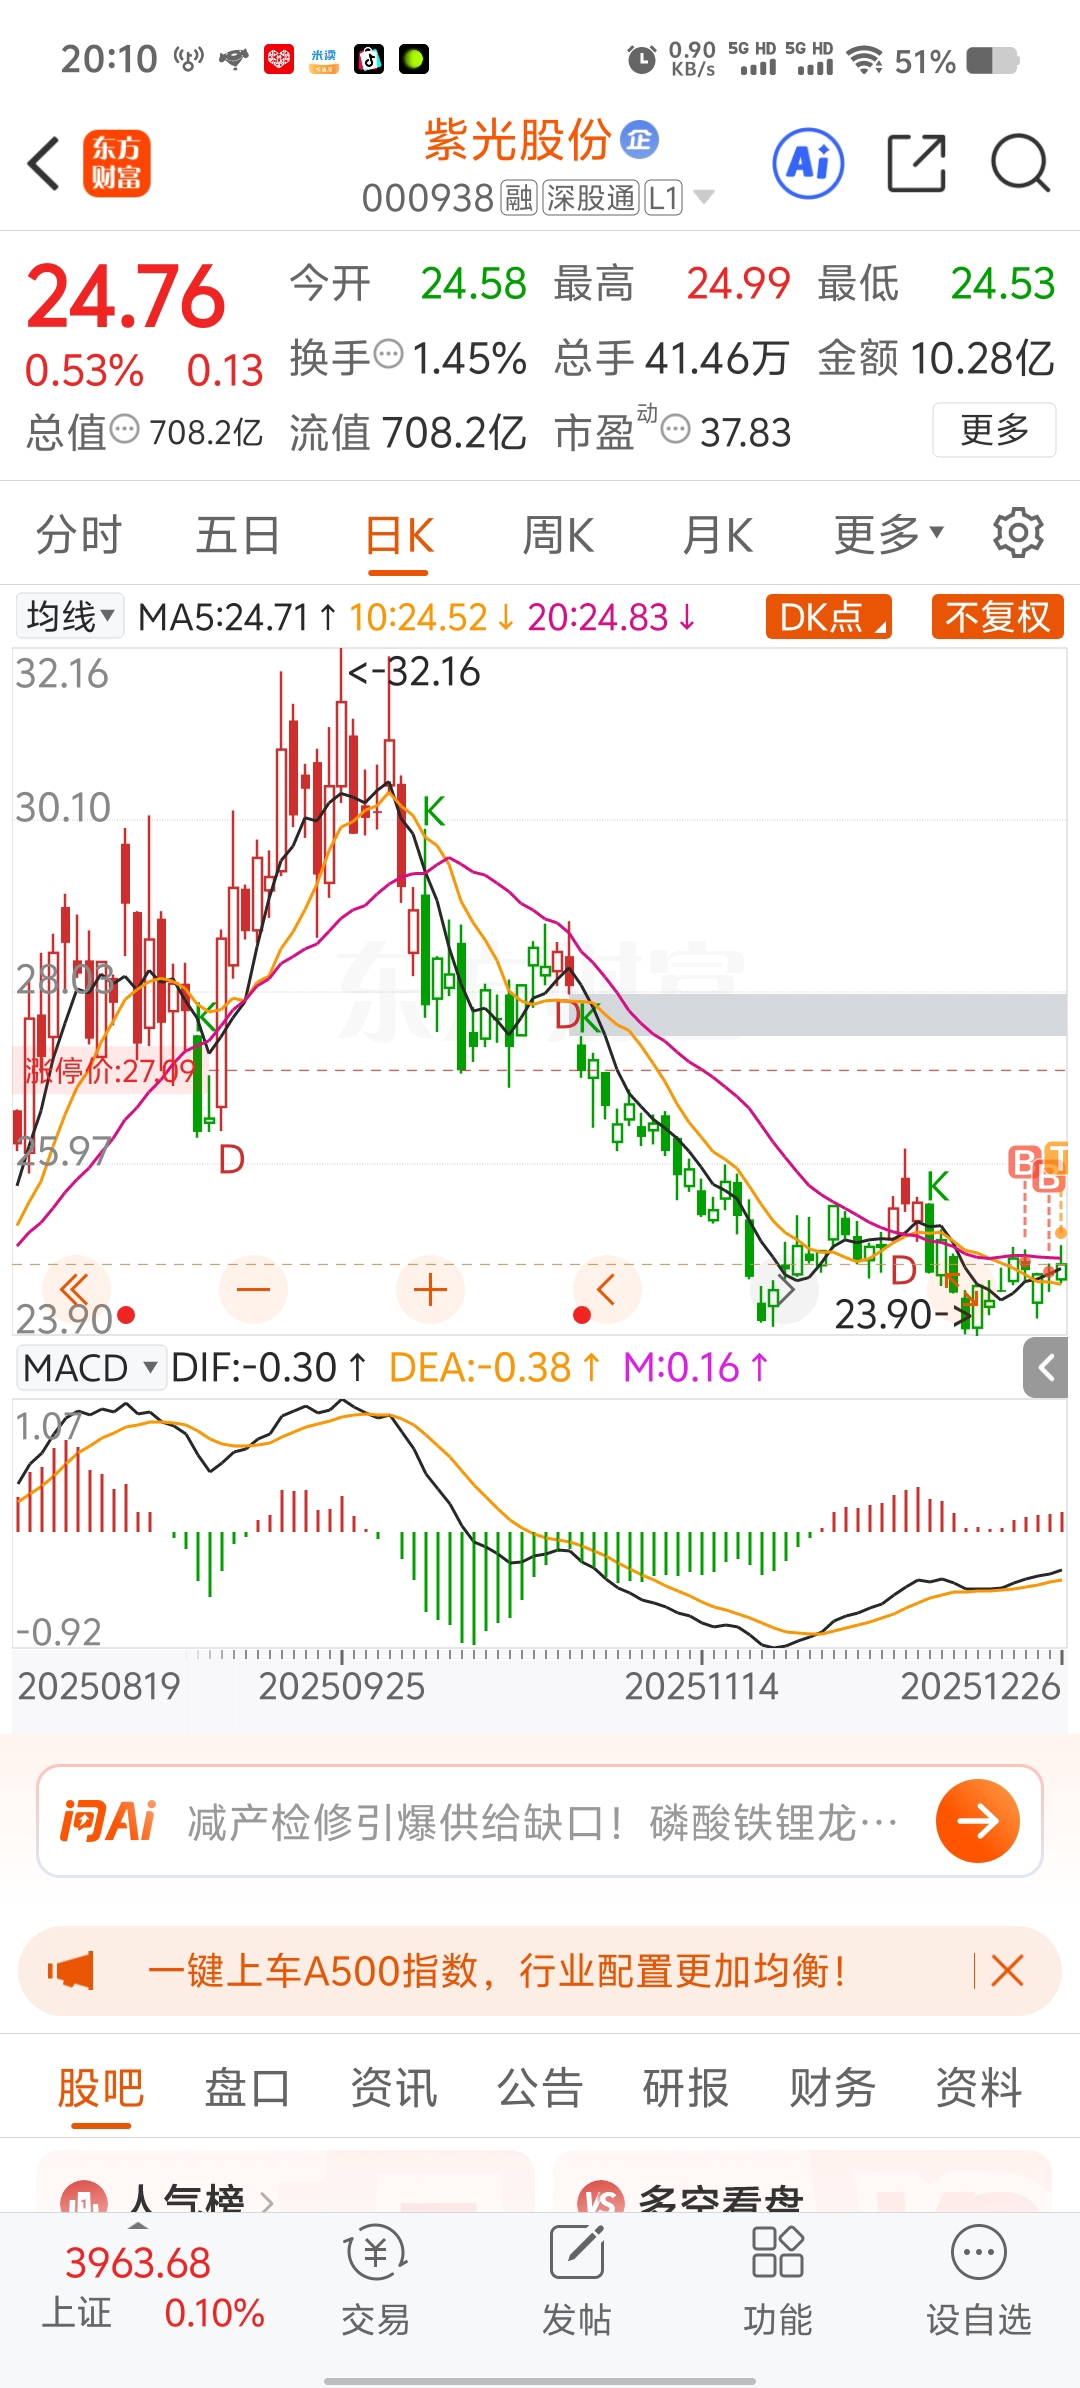Select the 股吧 tab
Screen dimensions: 1080x2388
pyautogui.click(x=101, y=2090)
